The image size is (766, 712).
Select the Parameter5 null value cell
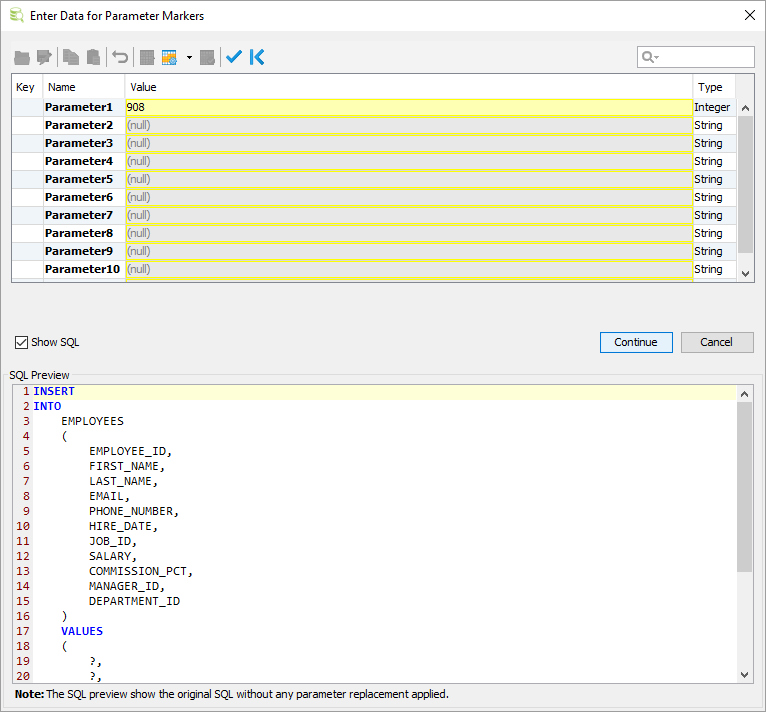coord(408,179)
